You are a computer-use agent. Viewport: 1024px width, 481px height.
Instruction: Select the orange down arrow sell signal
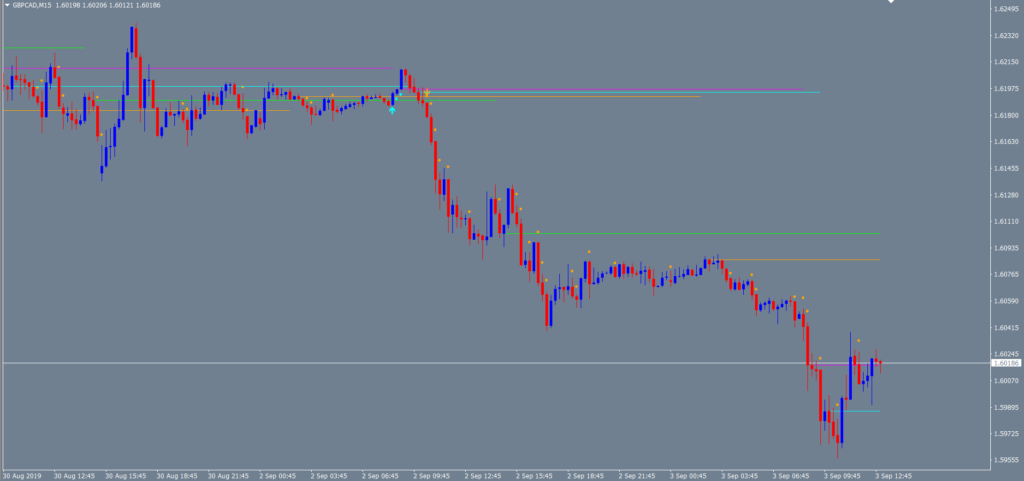point(426,93)
